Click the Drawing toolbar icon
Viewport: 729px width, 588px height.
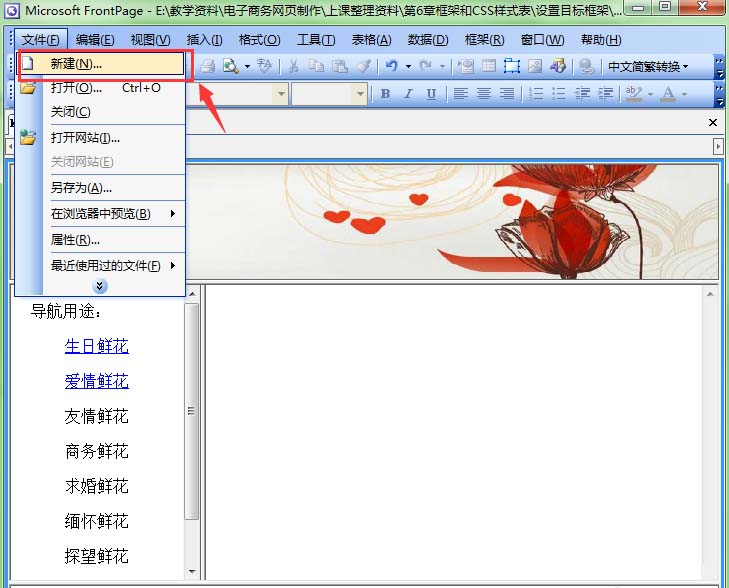557,66
